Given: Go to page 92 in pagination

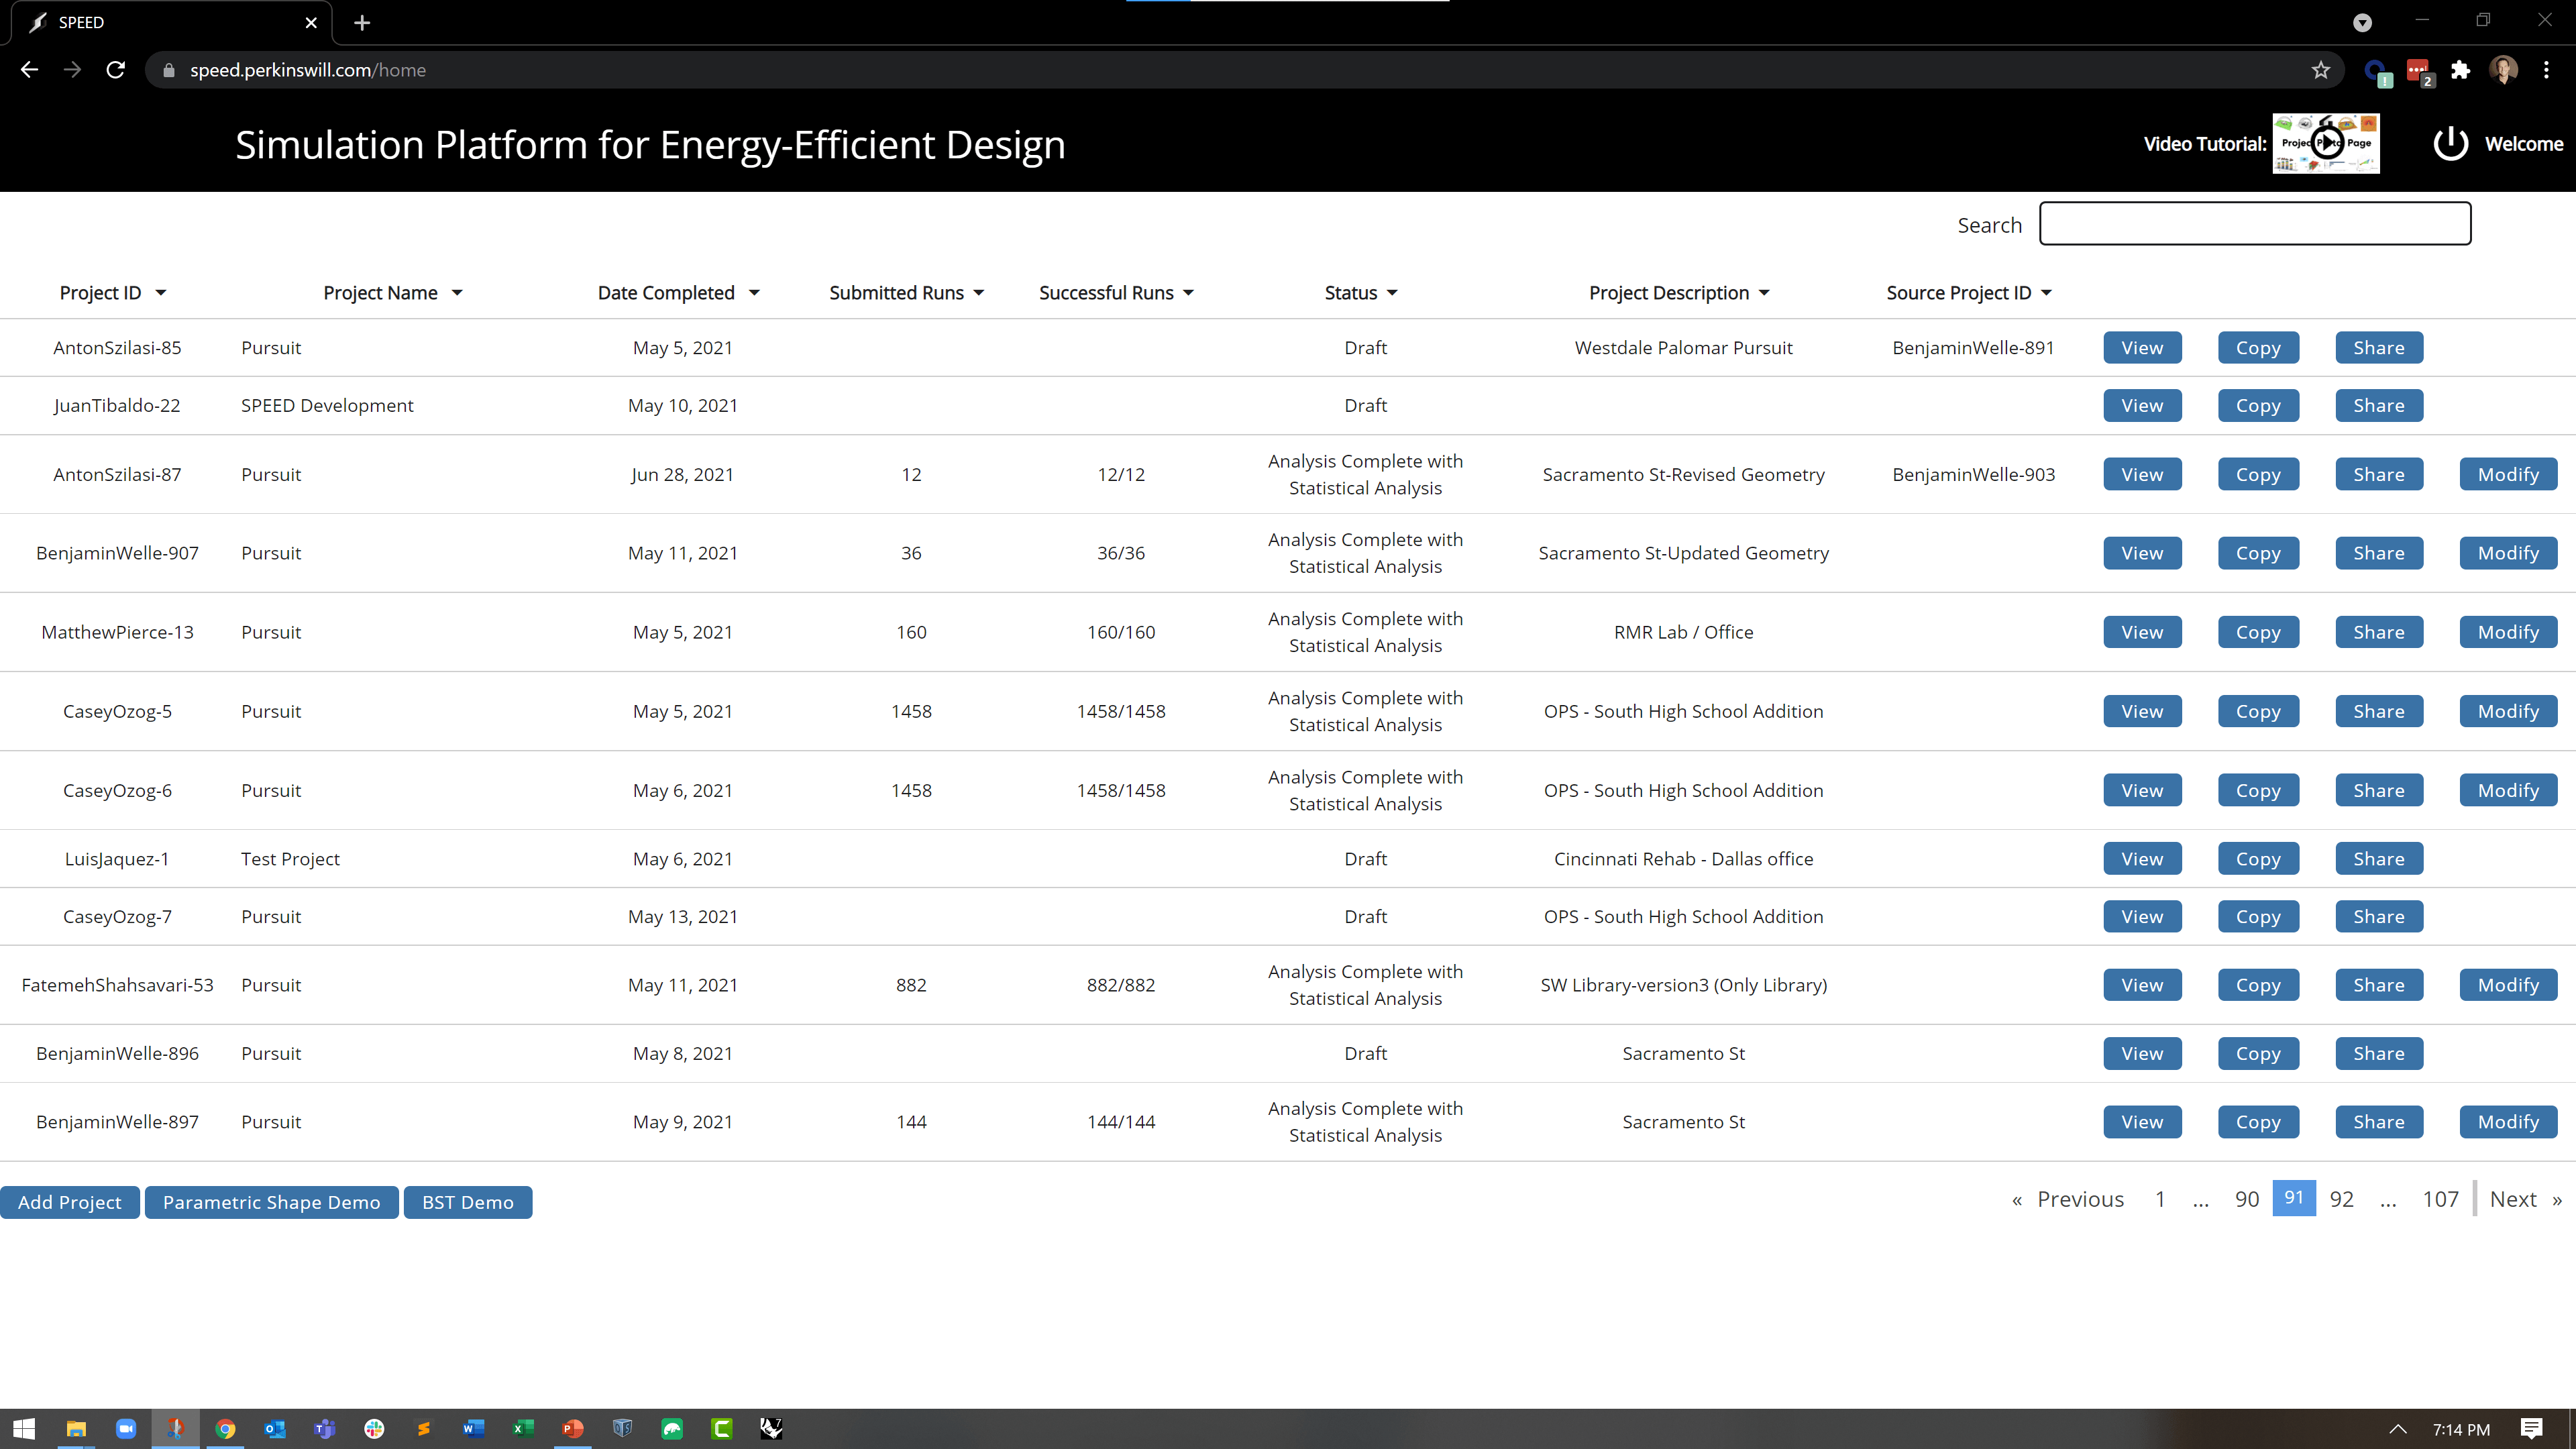Looking at the screenshot, I should [x=2341, y=1199].
